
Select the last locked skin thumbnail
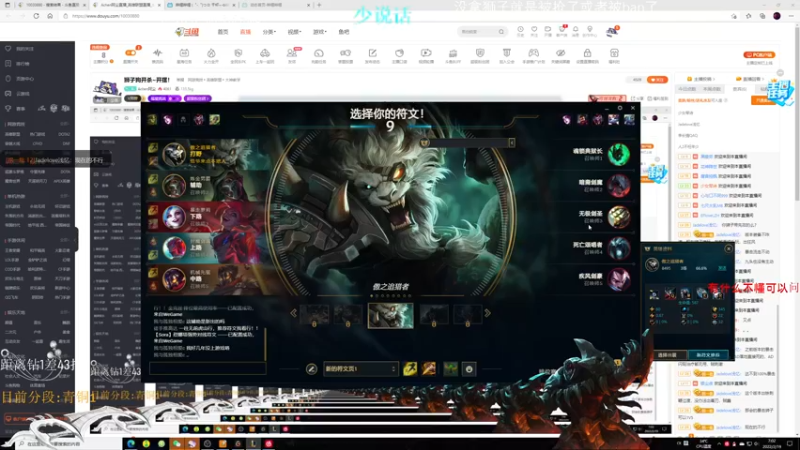coord(467,314)
